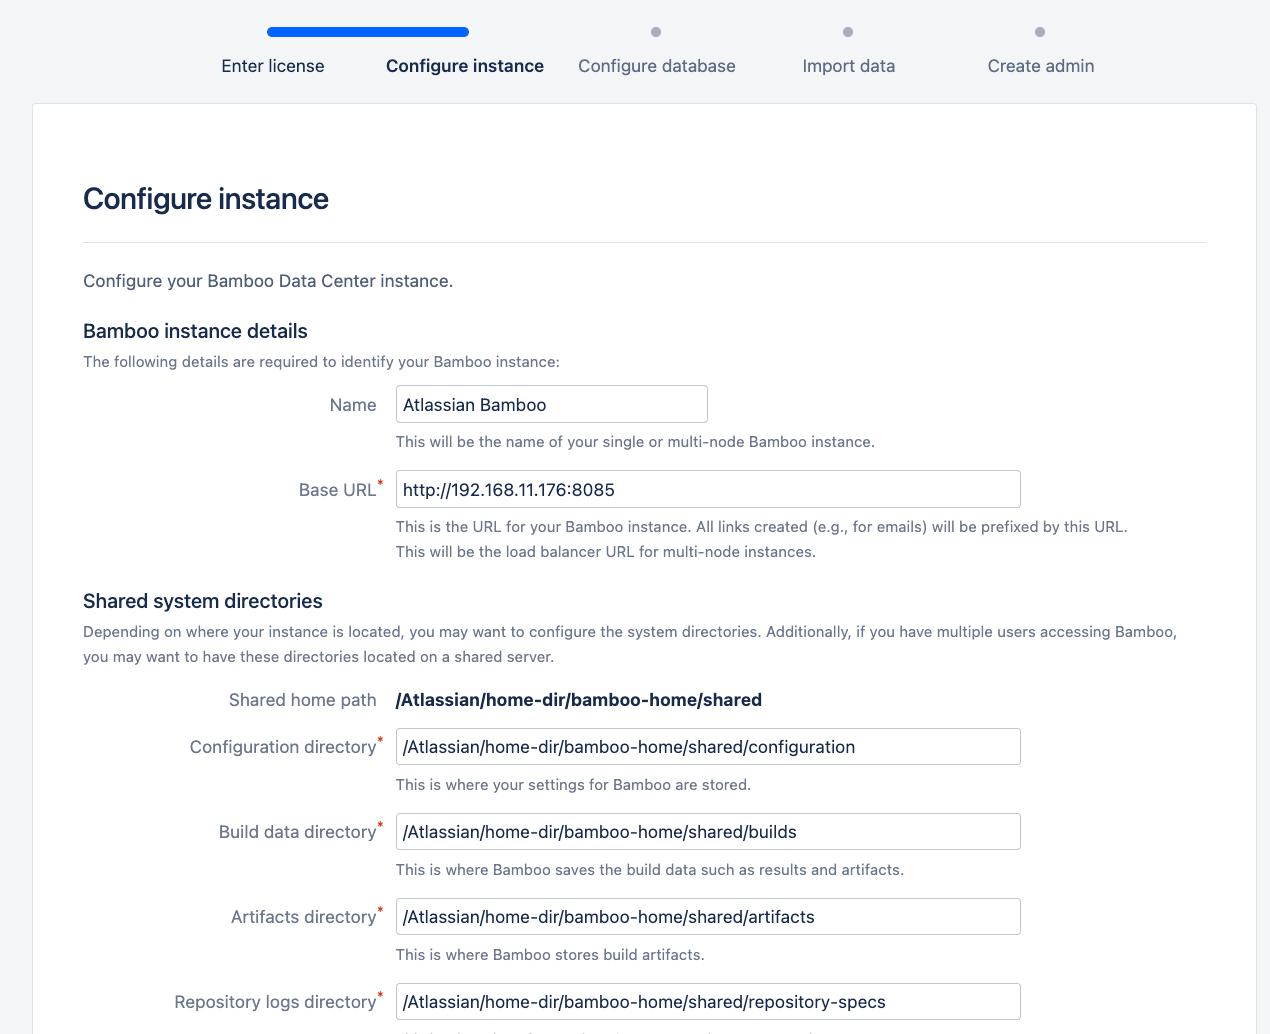Select the Enter license step

point(273,66)
